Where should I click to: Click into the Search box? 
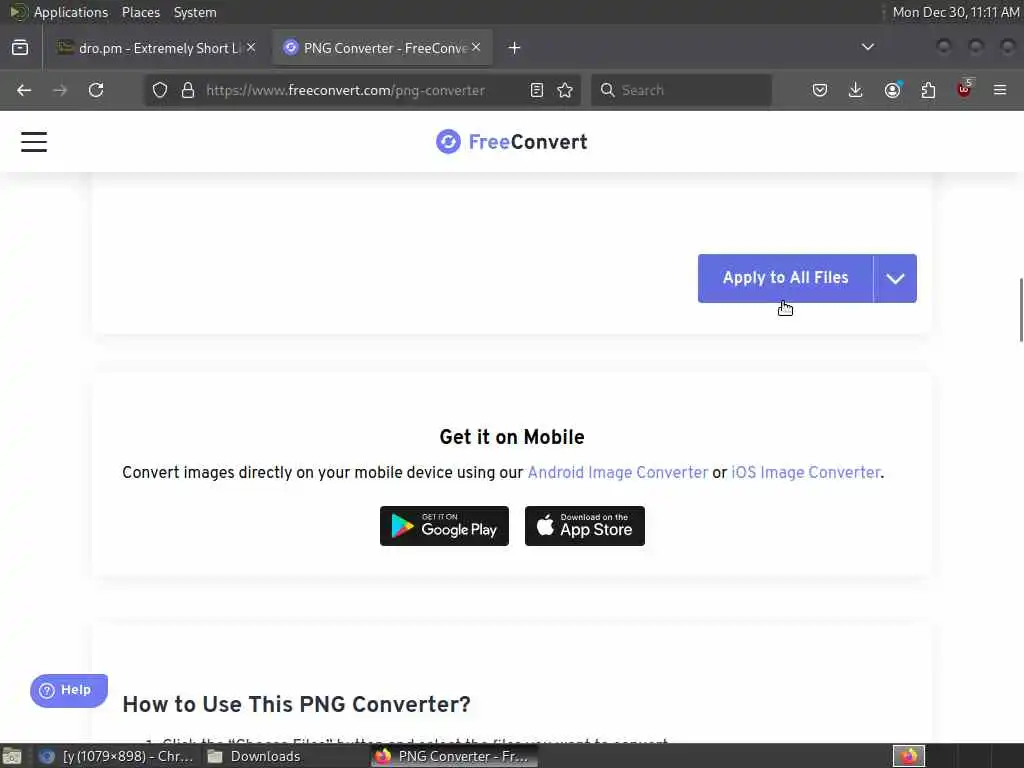tap(681, 90)
